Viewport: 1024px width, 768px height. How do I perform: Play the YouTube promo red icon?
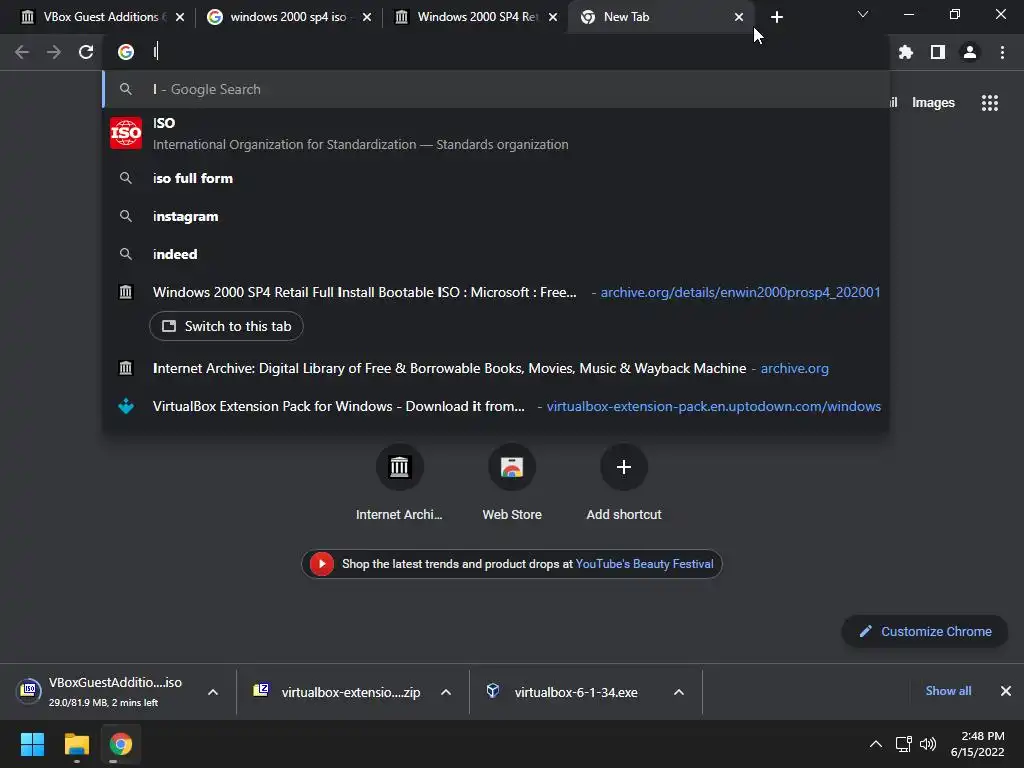click(321, 564)
